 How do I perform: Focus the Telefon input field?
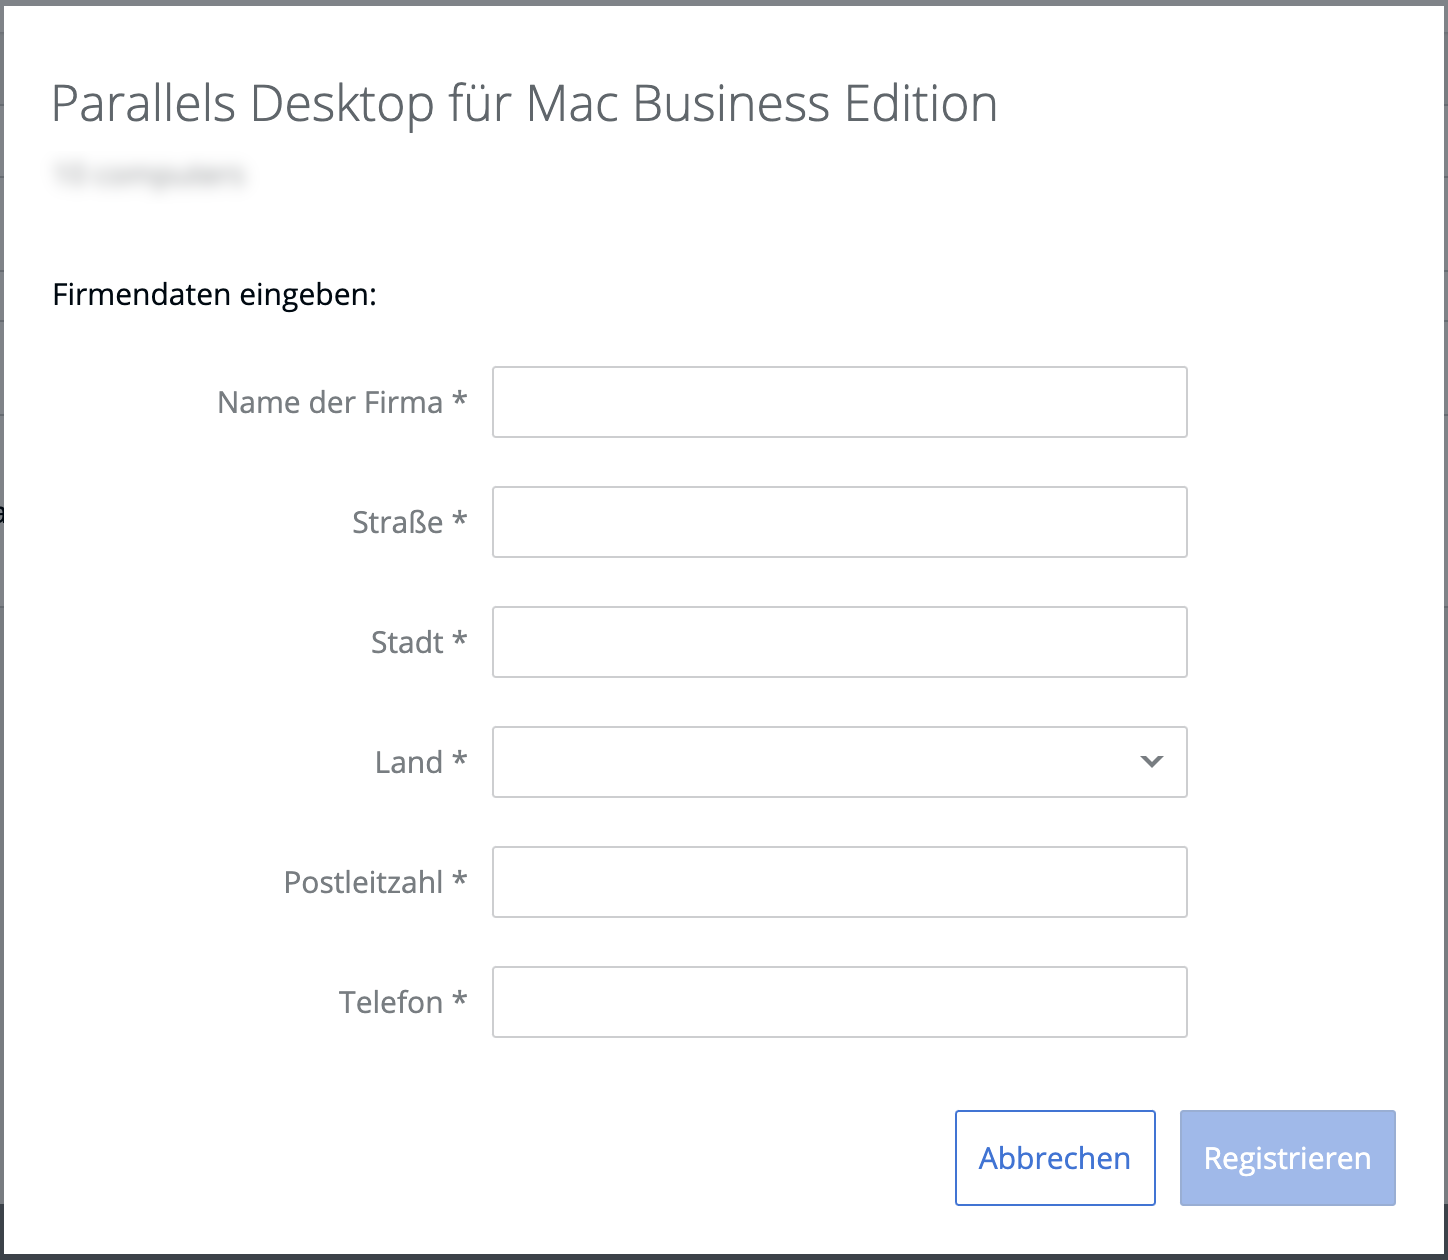839,1002
